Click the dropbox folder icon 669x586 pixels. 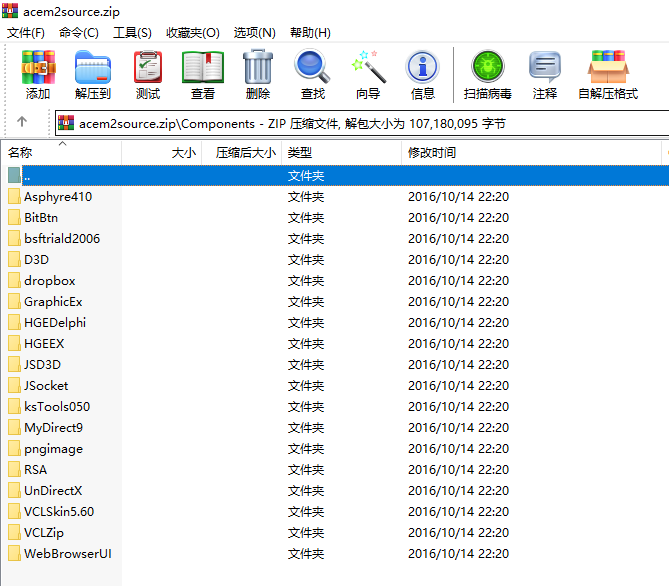coord(14,280)
